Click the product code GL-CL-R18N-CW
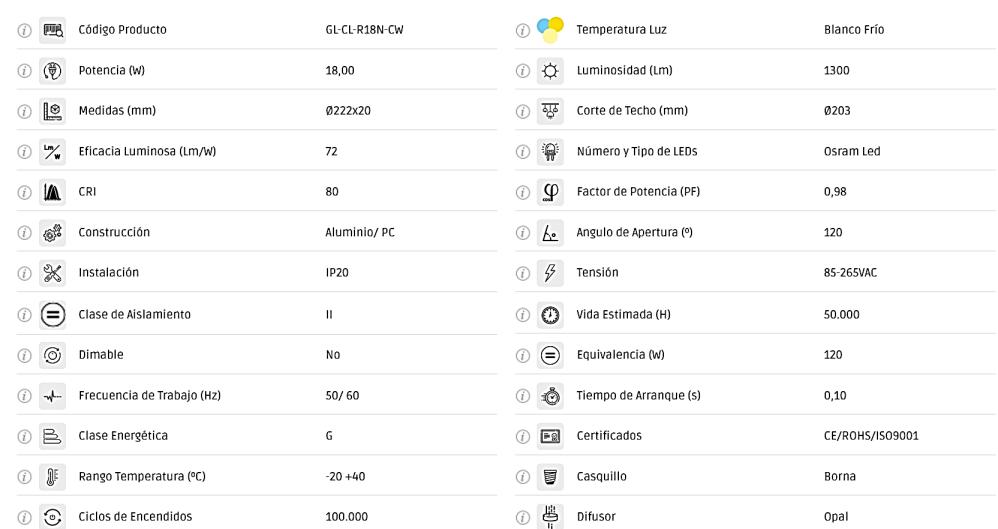This screenshot has width=998, height=529. 364,30
